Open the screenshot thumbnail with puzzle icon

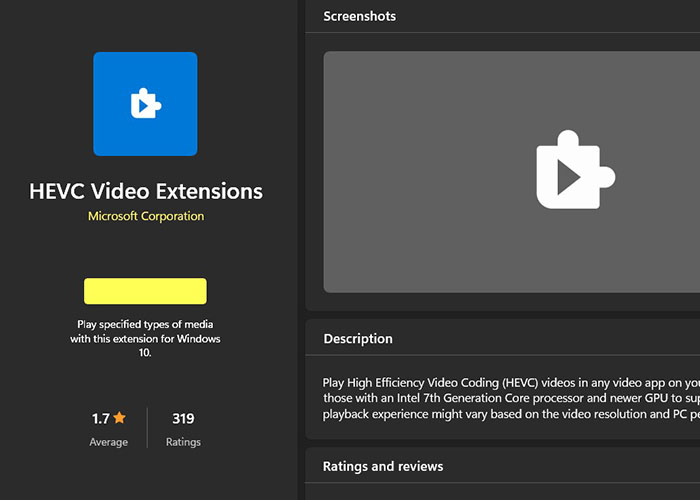[x=512, y=172]
